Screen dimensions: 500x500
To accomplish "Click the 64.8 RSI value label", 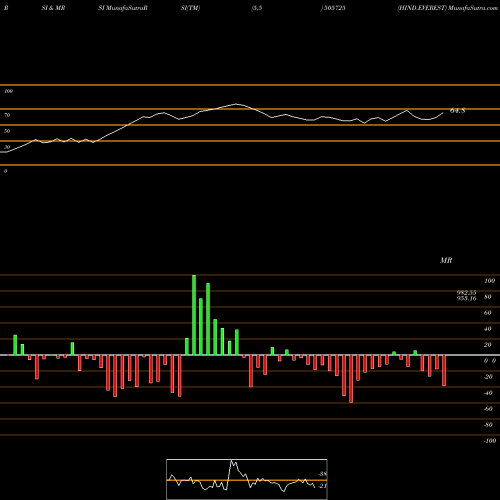I will [x=457, y=111].
